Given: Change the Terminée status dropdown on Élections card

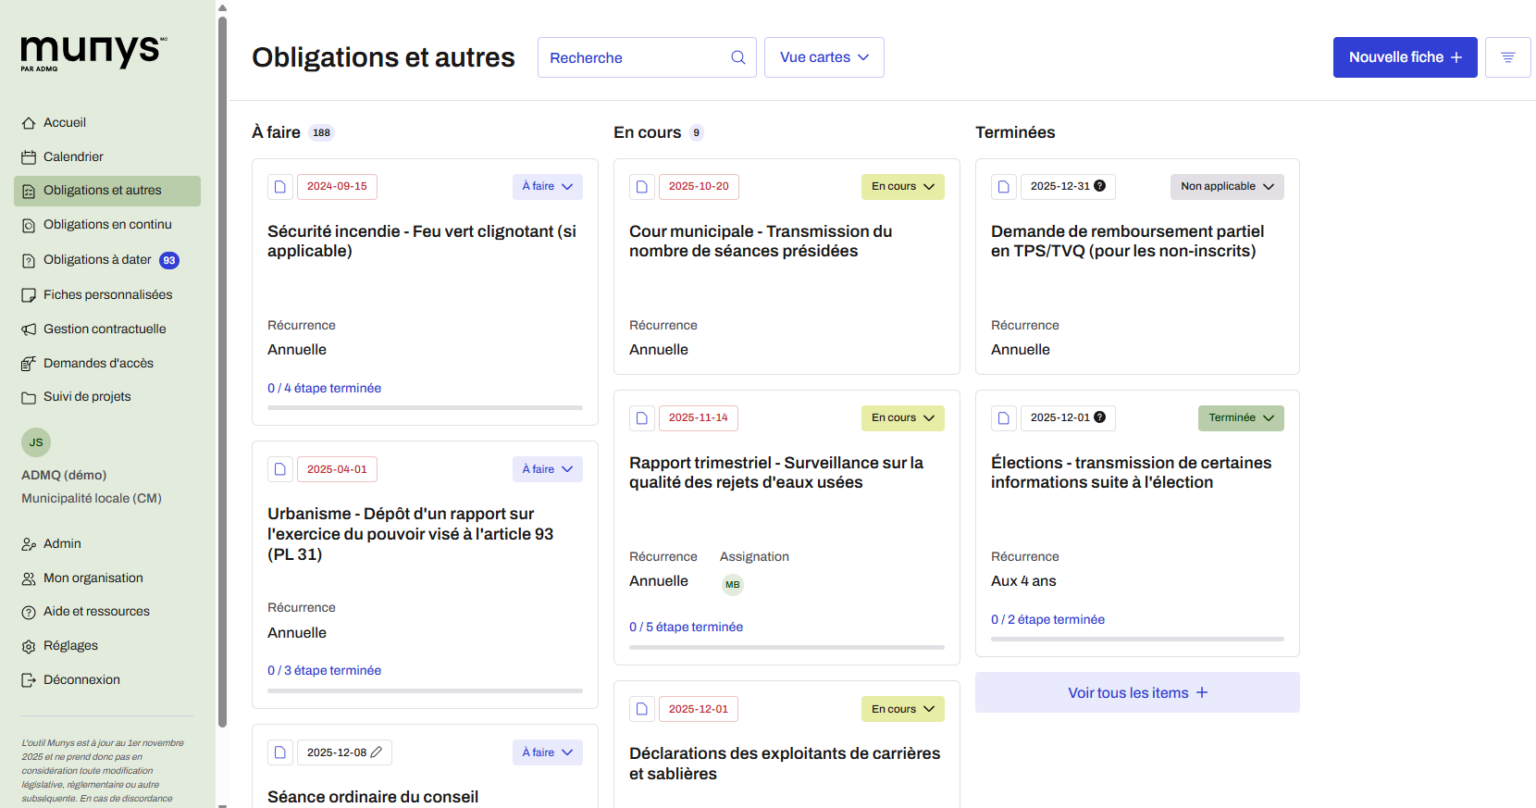Looking at the screenshot, I should coord(1240,418).
